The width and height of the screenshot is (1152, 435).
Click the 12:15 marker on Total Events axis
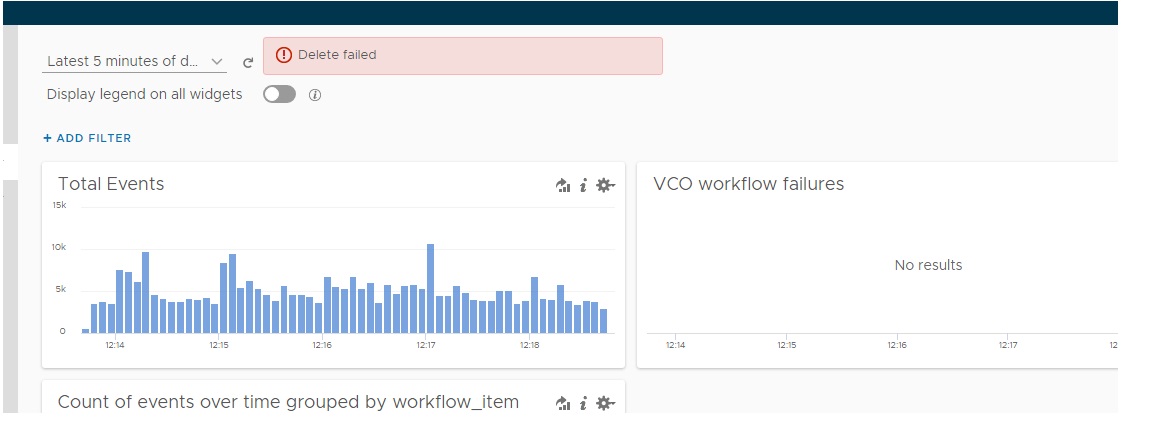[x=219, y=345]
